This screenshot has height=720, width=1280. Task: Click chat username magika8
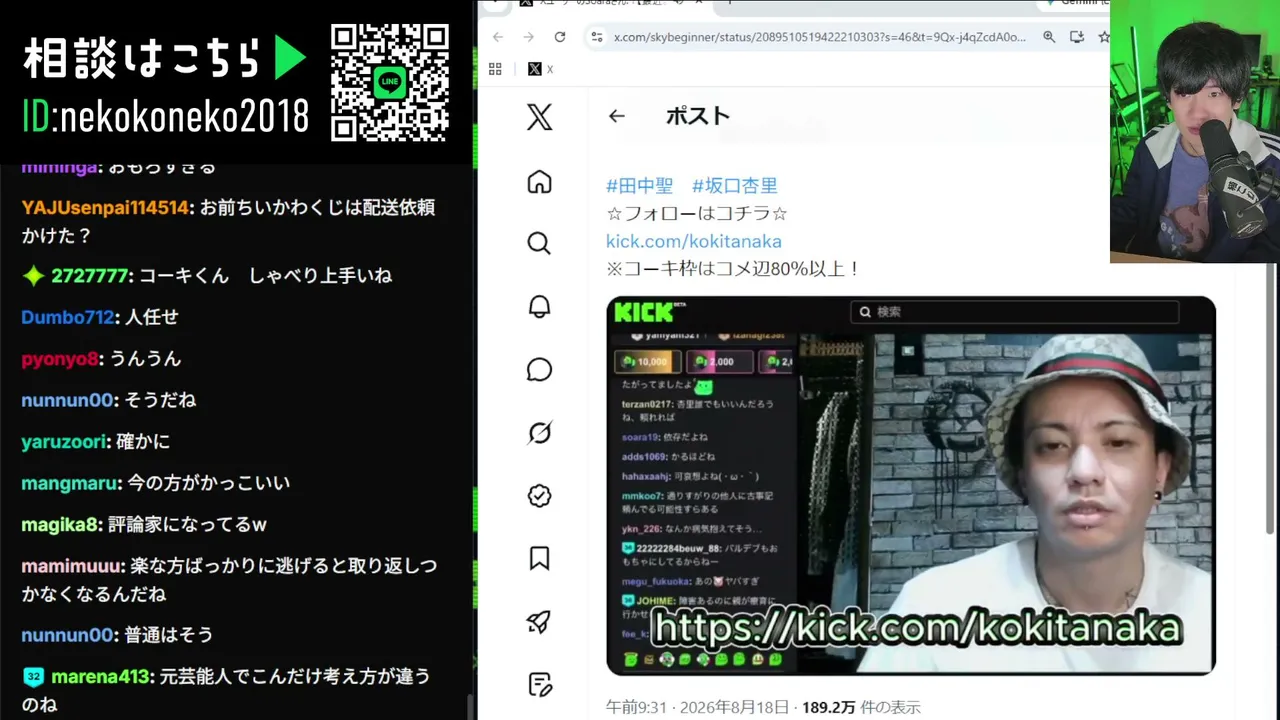pos(60,525)
